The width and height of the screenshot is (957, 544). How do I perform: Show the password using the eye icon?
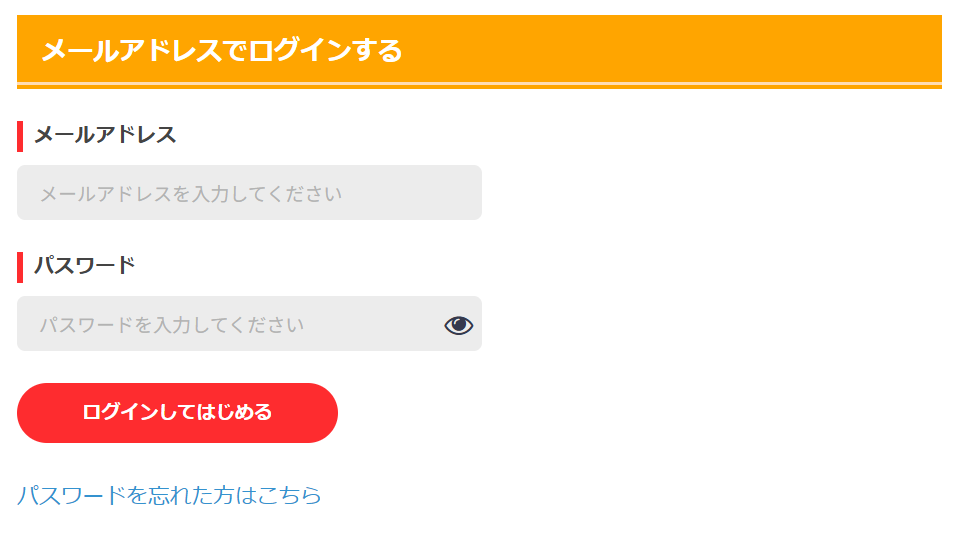(458, 325)
